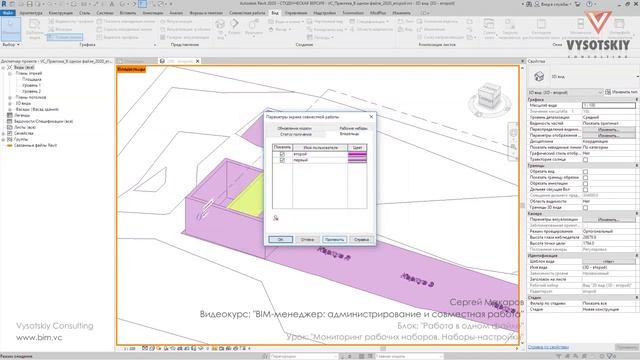This screenshot has height=360, width=640.
Task: Click the Revit application logo button
Action: pos(4,4)
